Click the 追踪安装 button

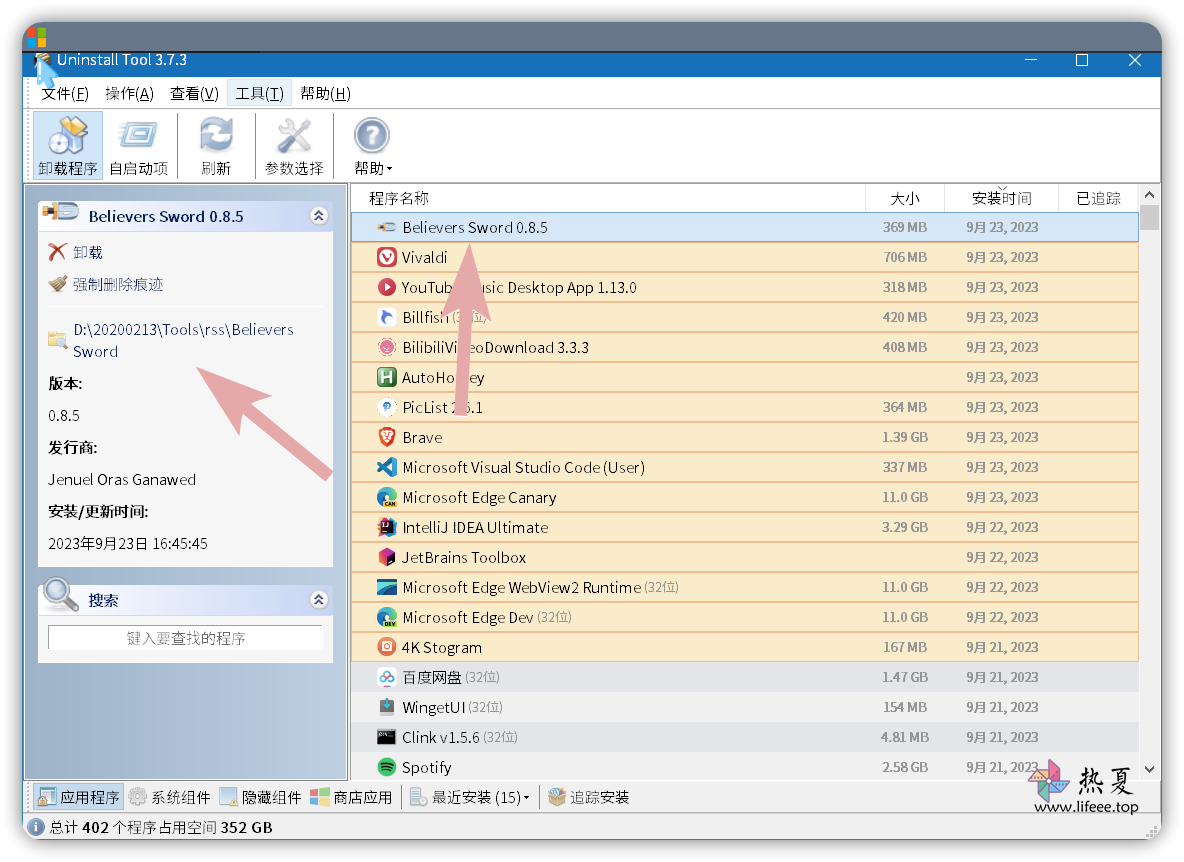point(589,797)
